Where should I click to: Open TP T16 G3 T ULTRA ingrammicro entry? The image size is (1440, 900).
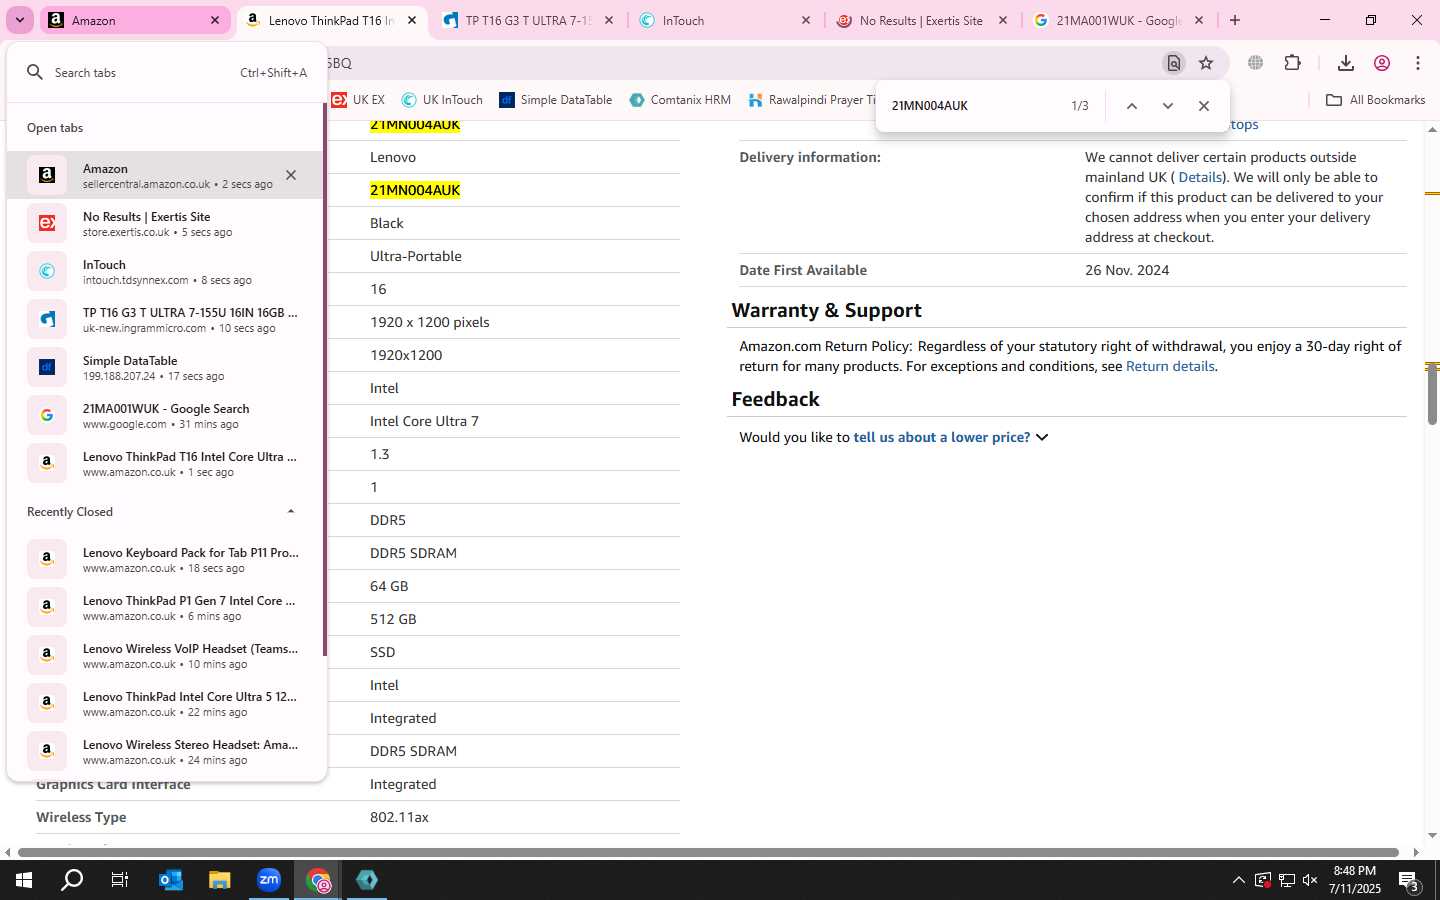point(166,319)
